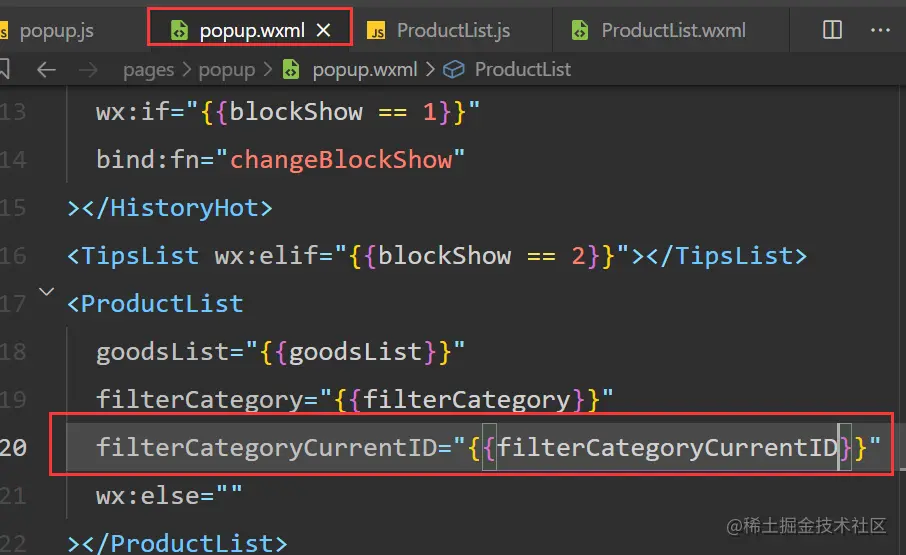Click the split editor icon
Image resolution: width=906 pixels, height=555 pixels.
pos(832,29)
